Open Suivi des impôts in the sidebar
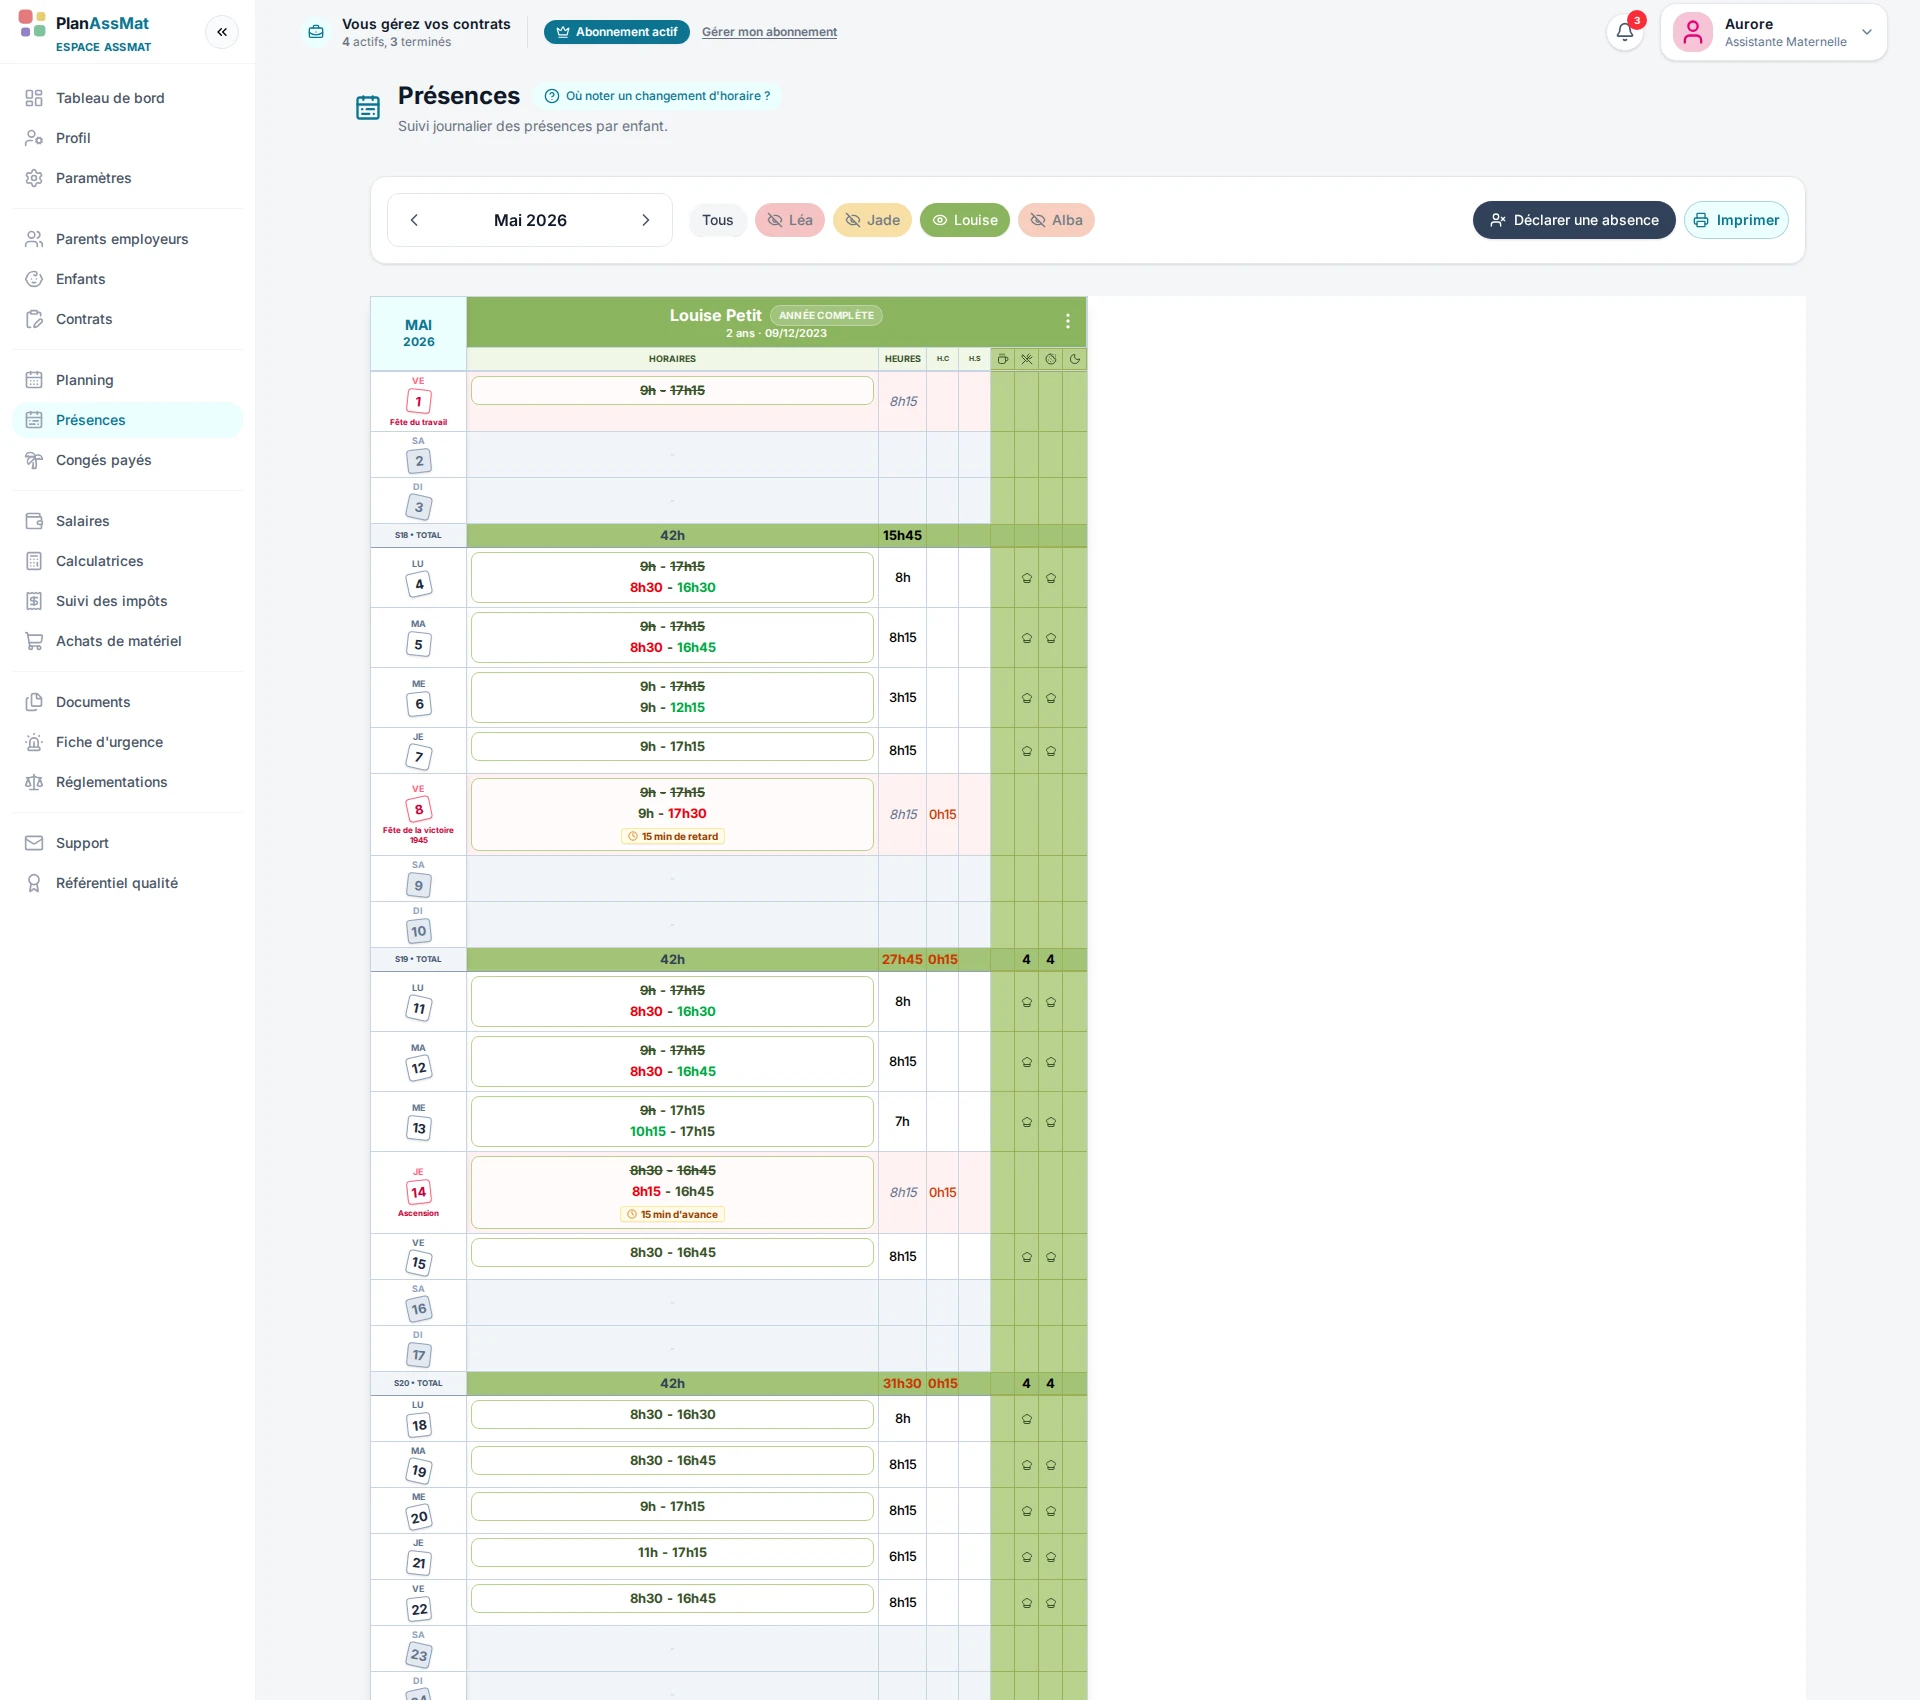The height and width of the screenshot is (1700, 1920). [127, 601]
